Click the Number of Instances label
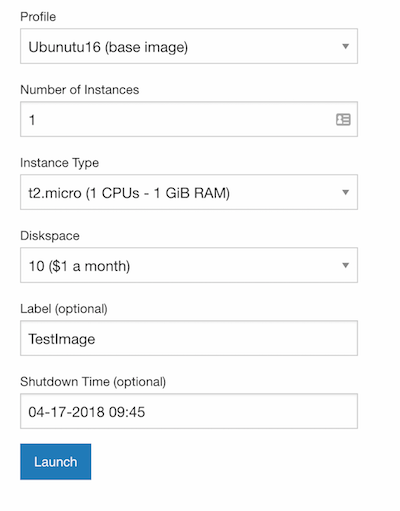Screen dimensions: 400x511 point(80,90)
